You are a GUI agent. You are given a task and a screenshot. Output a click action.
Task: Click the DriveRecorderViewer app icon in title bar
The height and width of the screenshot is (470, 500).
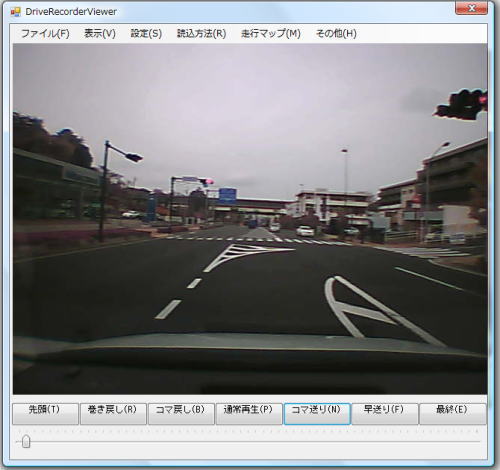pos(16,12)
